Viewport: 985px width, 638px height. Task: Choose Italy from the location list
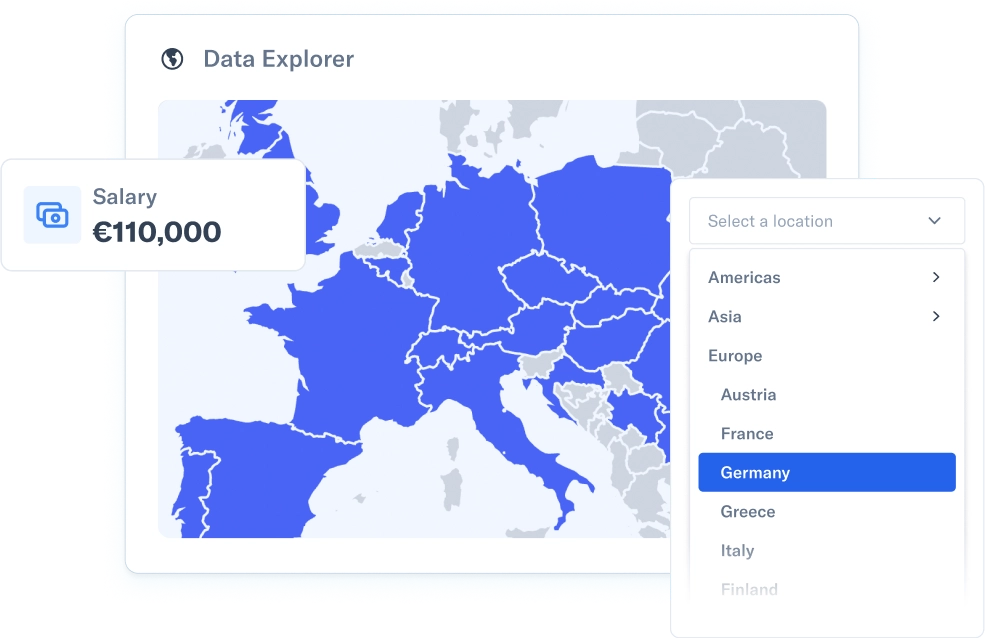click(737, 551)
